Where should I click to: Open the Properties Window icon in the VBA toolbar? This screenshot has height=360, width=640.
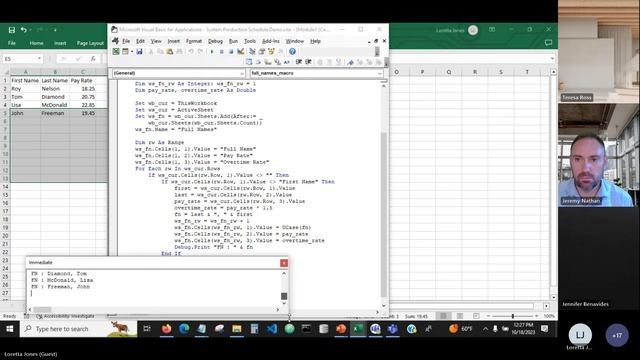pyautogui.click(x=262, y=51)
